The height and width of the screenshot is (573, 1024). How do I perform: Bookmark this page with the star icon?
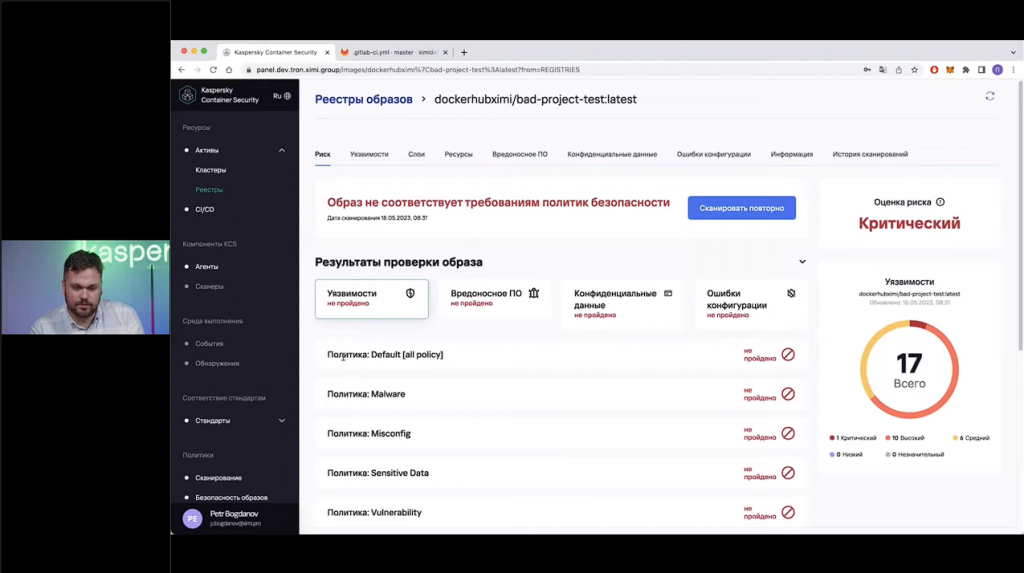pyautogui.click(x=914, y=69)
